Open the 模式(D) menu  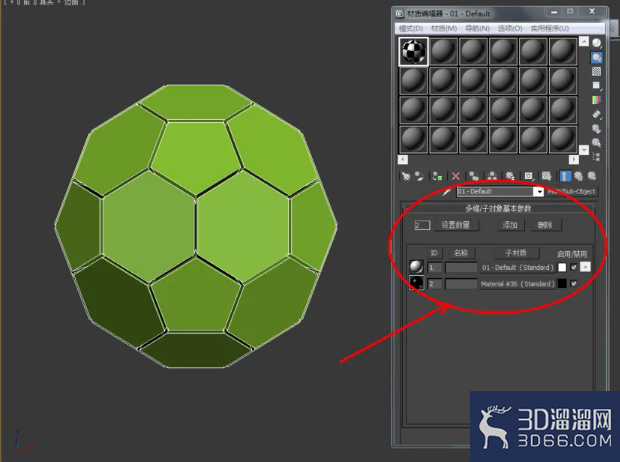coord(411,28)
